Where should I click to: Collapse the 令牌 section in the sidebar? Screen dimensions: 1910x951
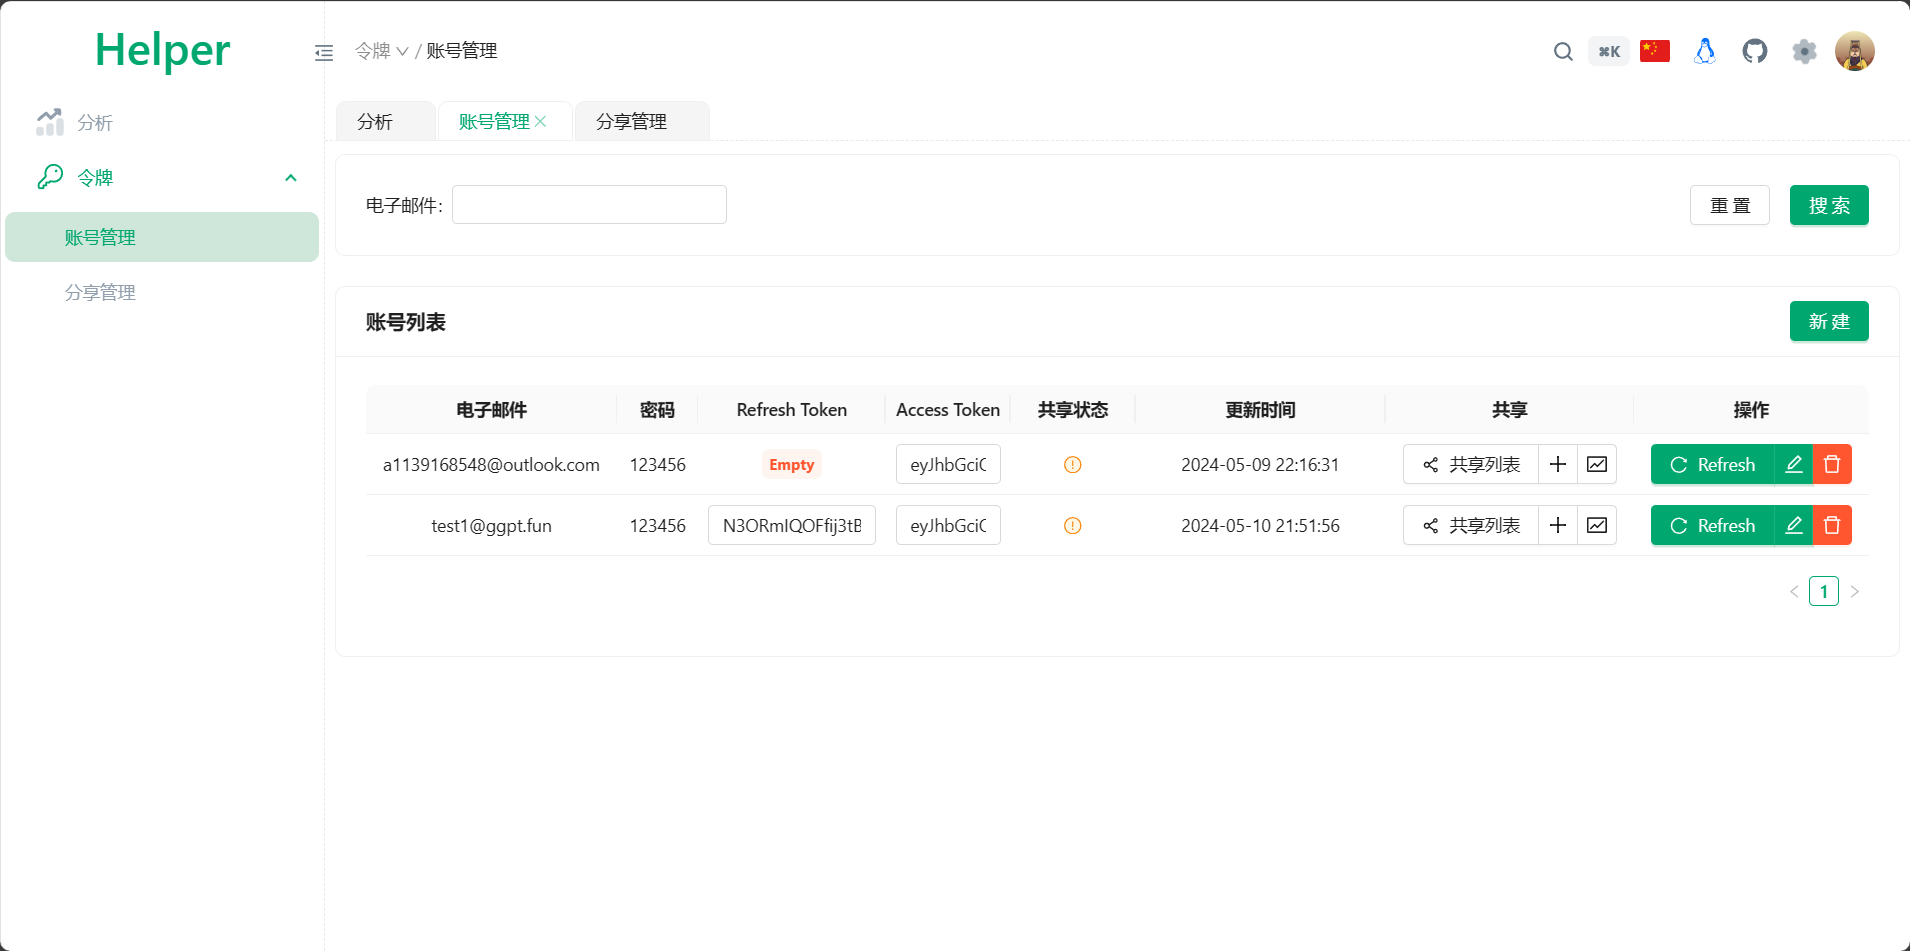point(290,177)
